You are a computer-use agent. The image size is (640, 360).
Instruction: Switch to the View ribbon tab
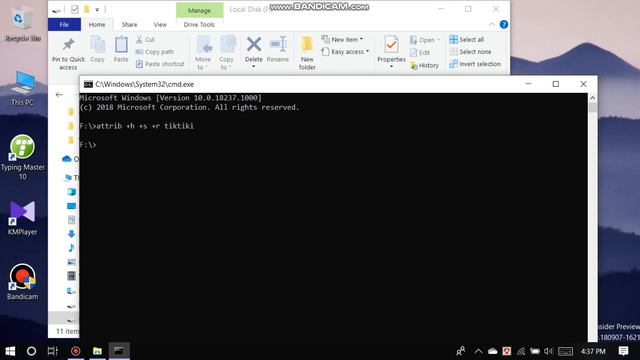[160, 24]
